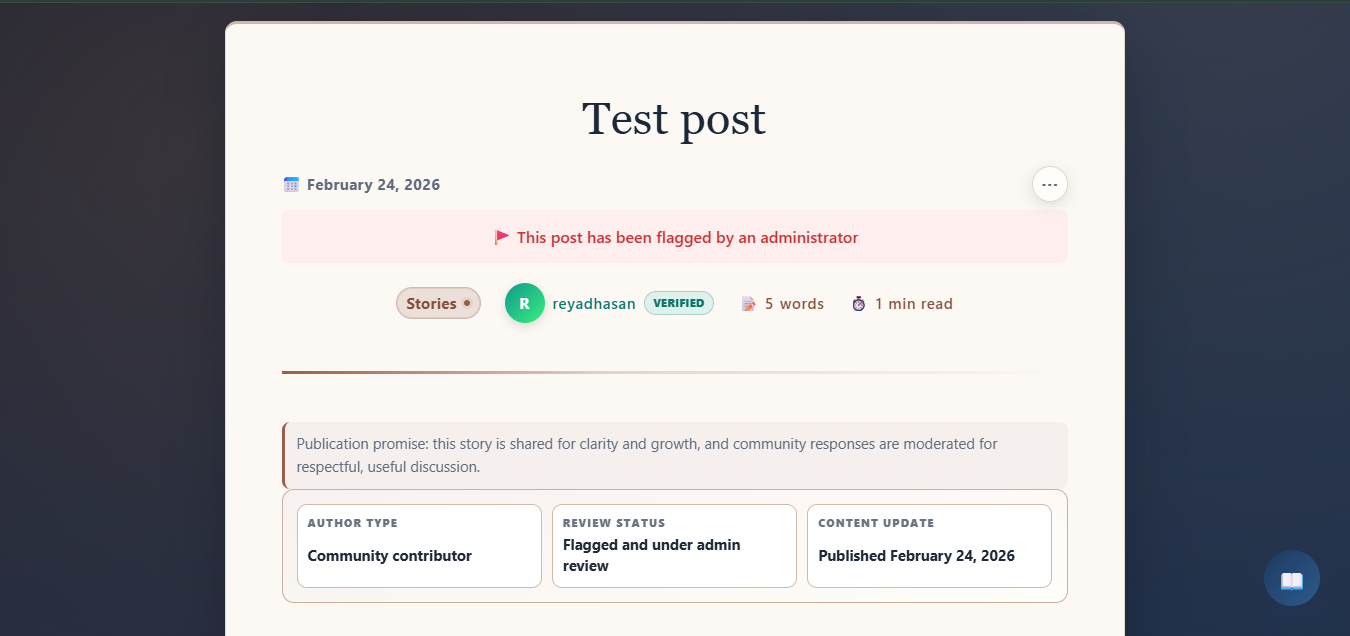Image resolution: width=1350 pixels, height=636 pixels.
Task: Click the 1 min read label
Action: click(x=913, y=304)
